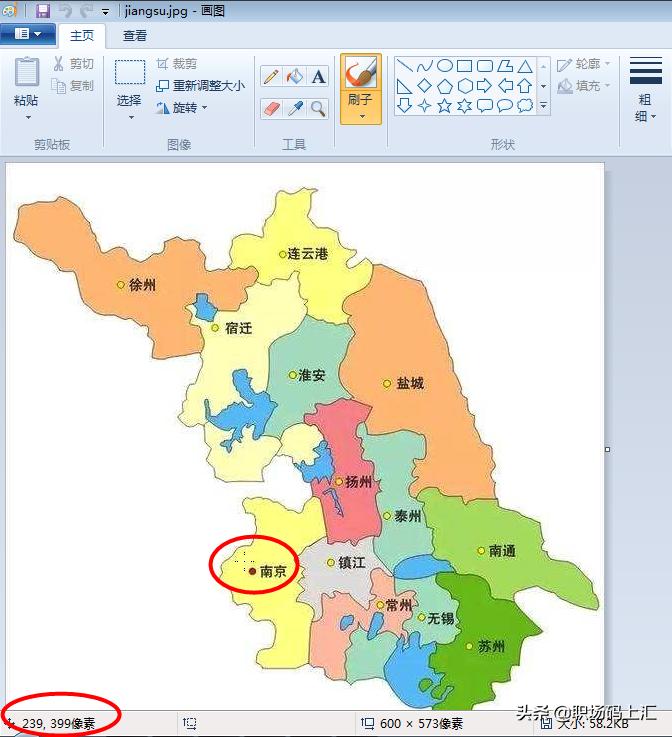Click the Brush (刷子) tool icon

361,72
